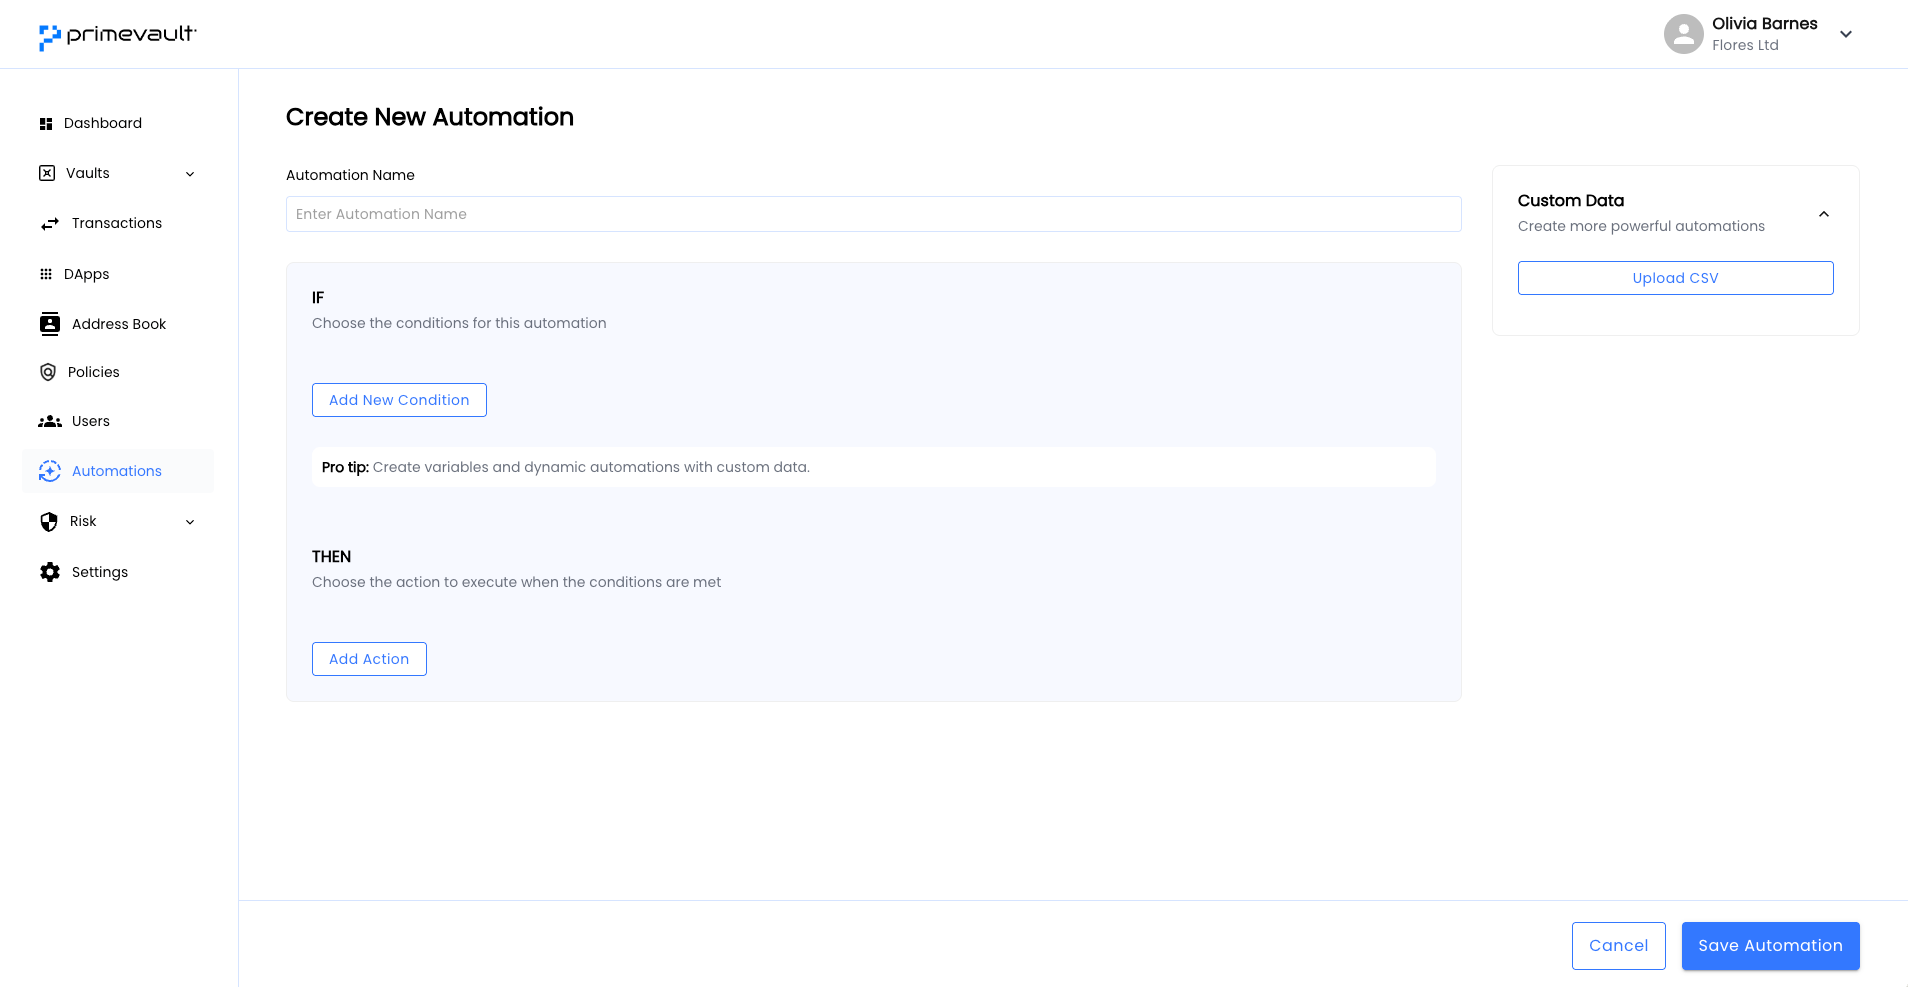Click the Policies shield icon

(x=48, y=372)
